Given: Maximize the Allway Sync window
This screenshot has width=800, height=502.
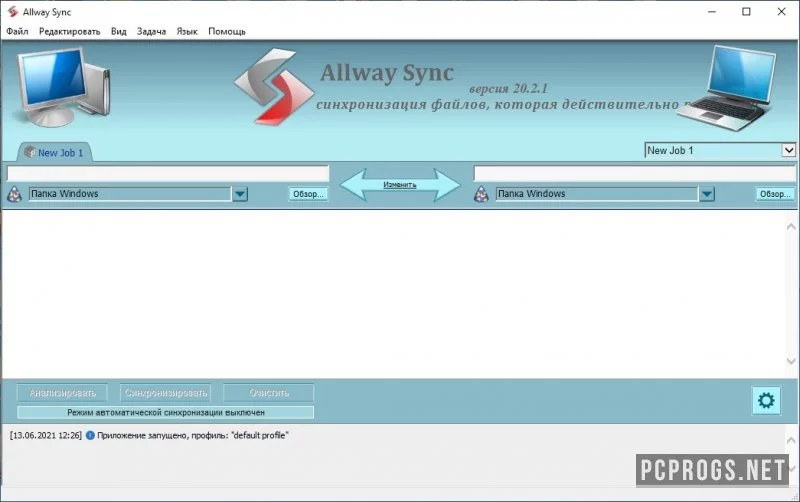Looking at the screenshot, I should pyautogui.click(x=746, y=12).
